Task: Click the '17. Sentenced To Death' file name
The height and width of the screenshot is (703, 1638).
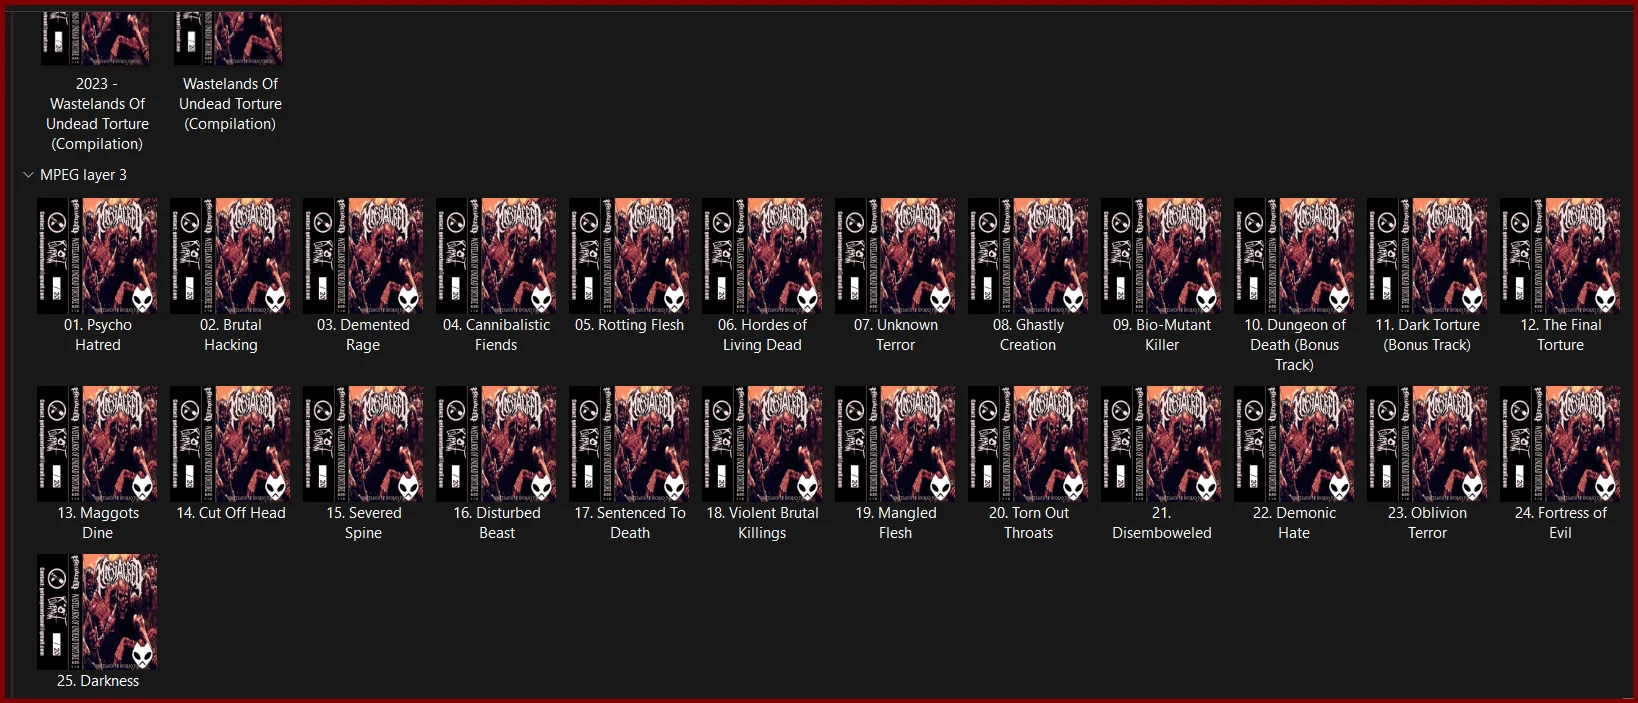Action: 629,523
